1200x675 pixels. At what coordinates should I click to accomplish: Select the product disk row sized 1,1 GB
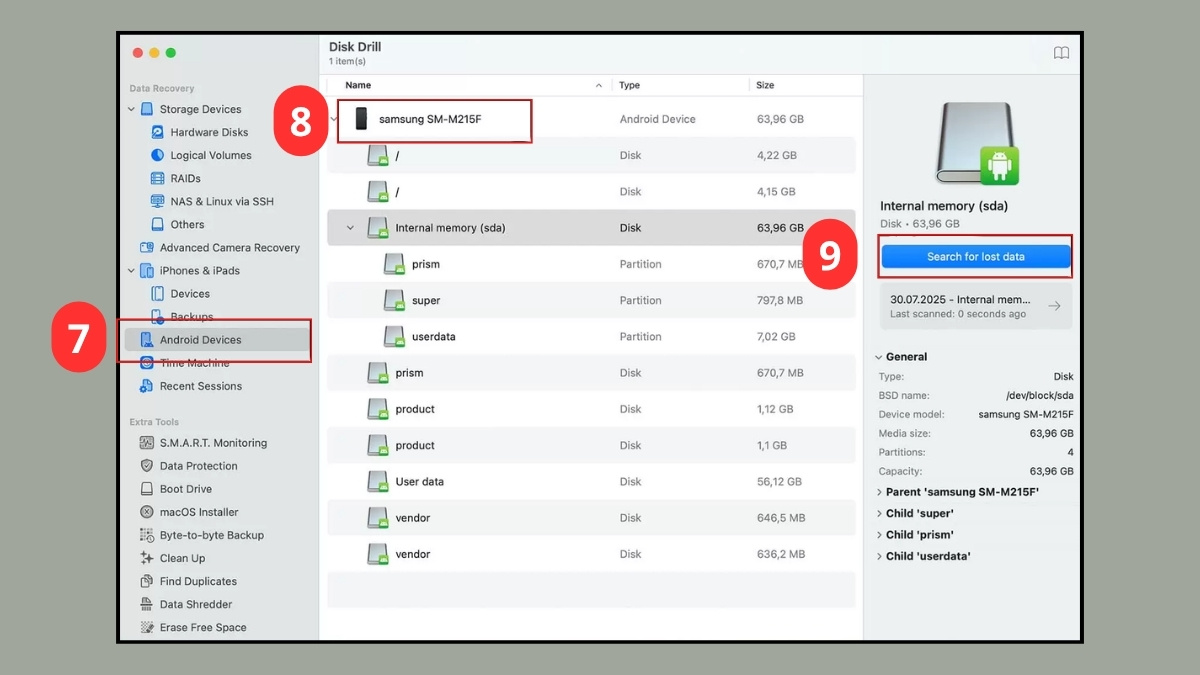point(591,445)
